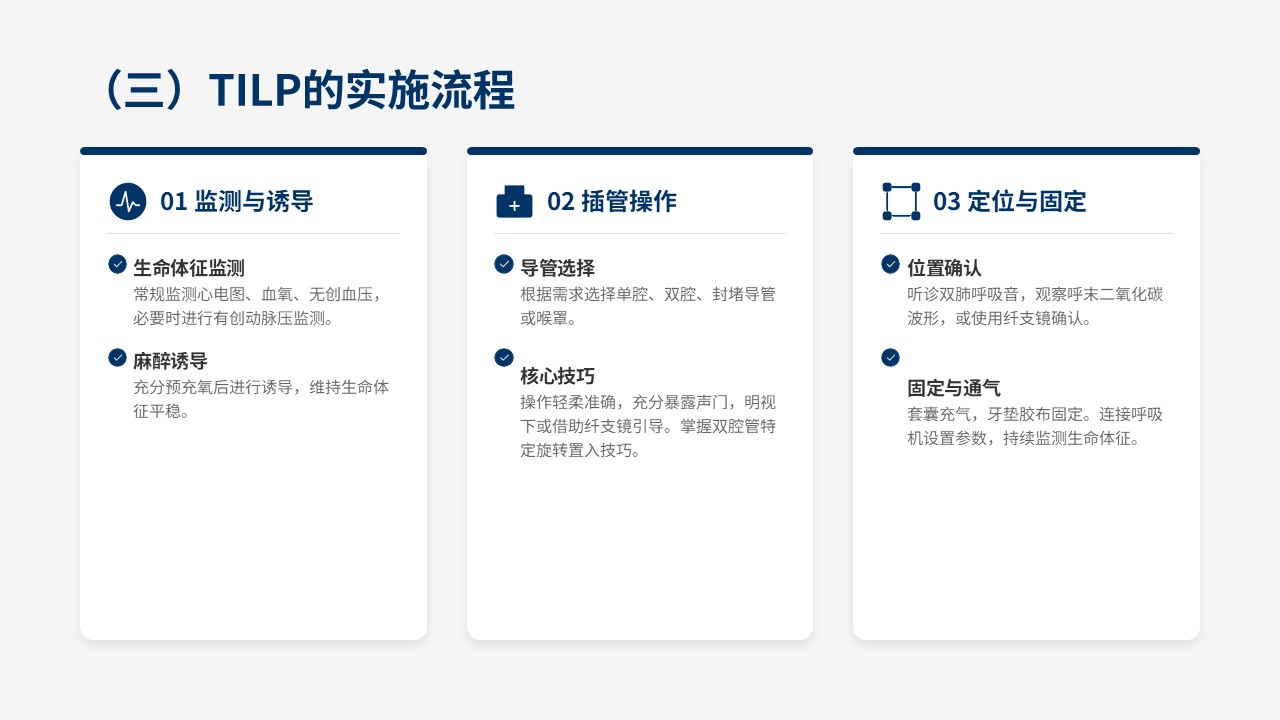Click the heartbeat pulse icon beside 监测与诱导

coord(128,201)
